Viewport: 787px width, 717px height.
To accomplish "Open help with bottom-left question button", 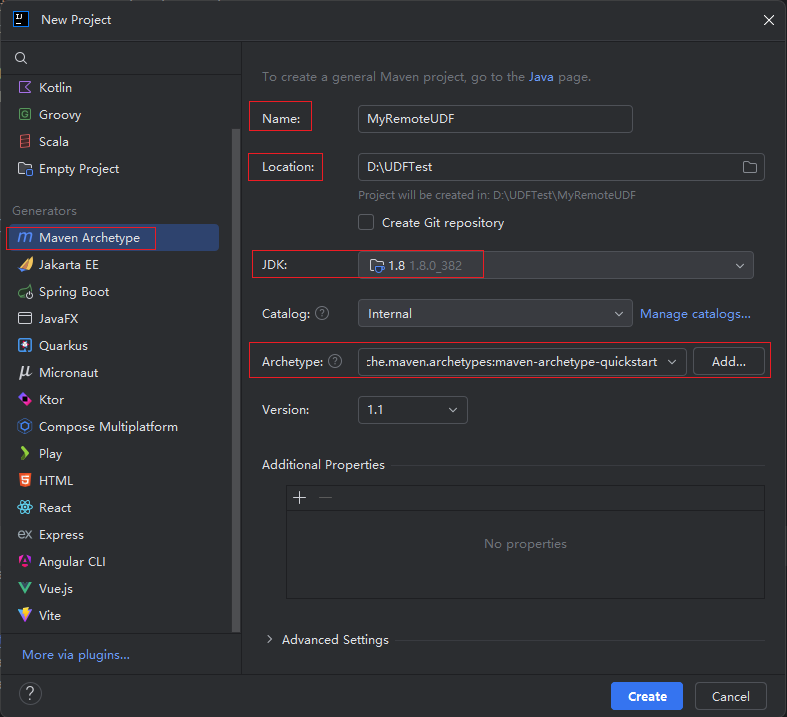I will tap(30, 694).
